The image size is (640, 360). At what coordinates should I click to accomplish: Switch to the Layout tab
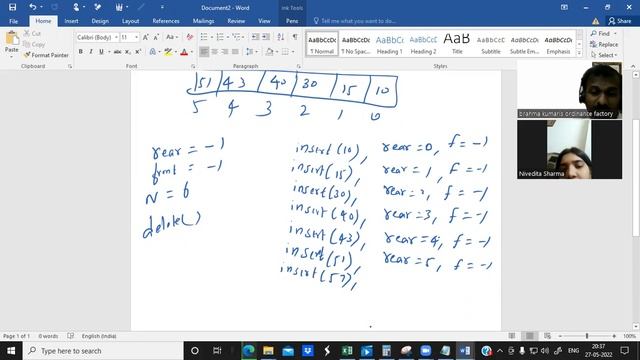pyautogui.click(x=131, y=21)
